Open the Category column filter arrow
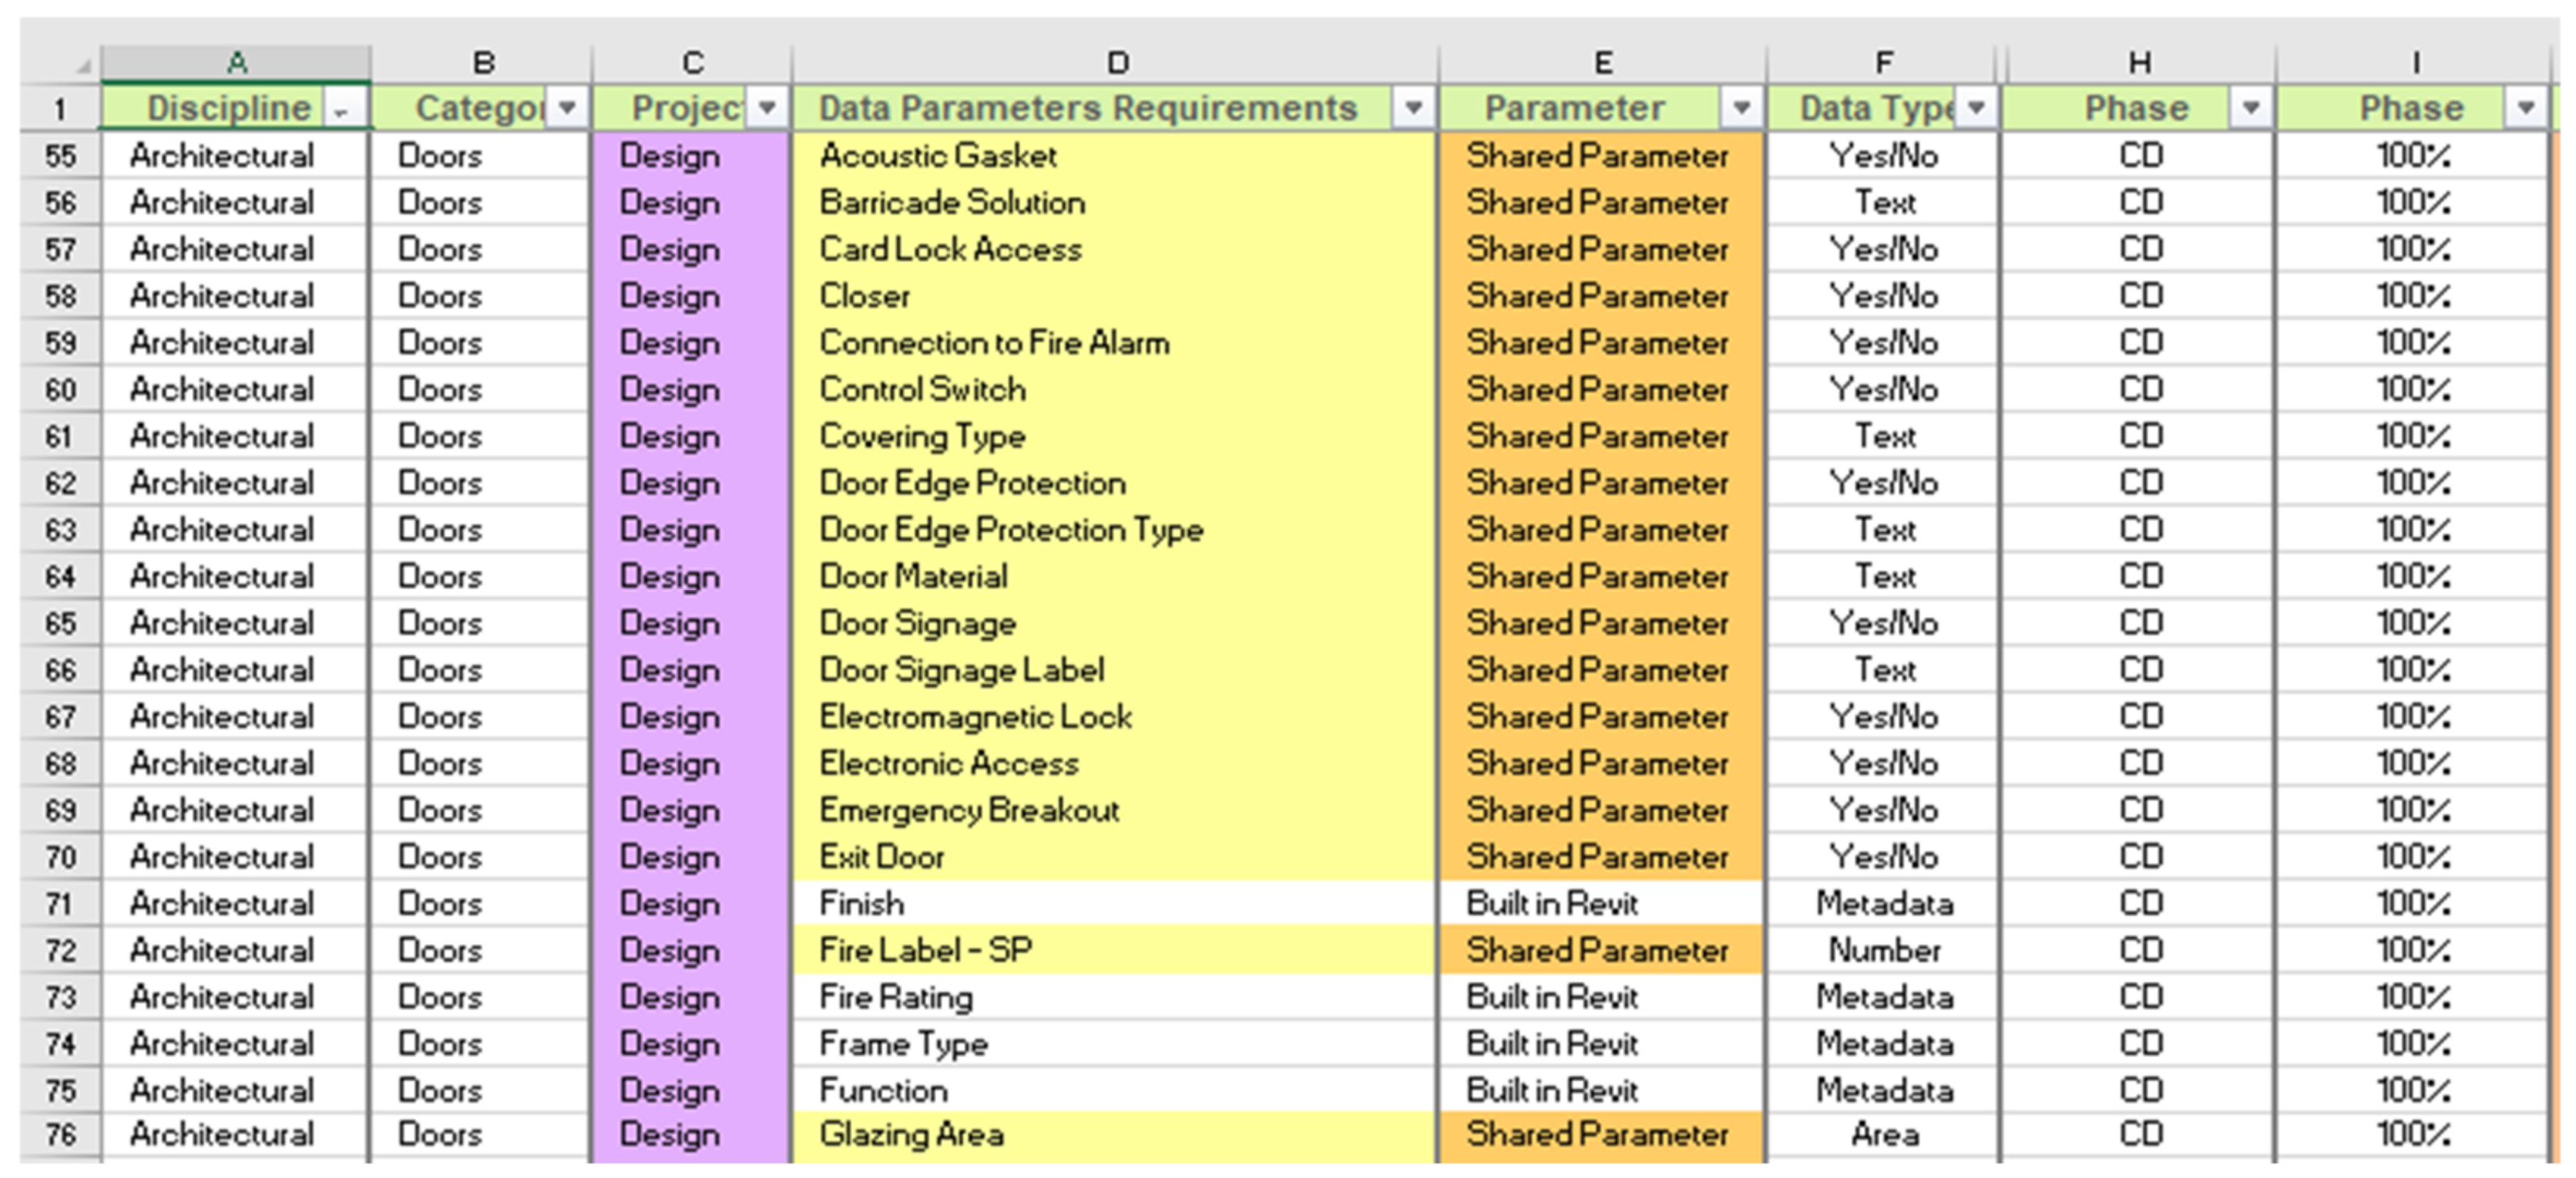Image resolution: width=2576 pixels, height=1178 pixels. [x=567, y=108]
